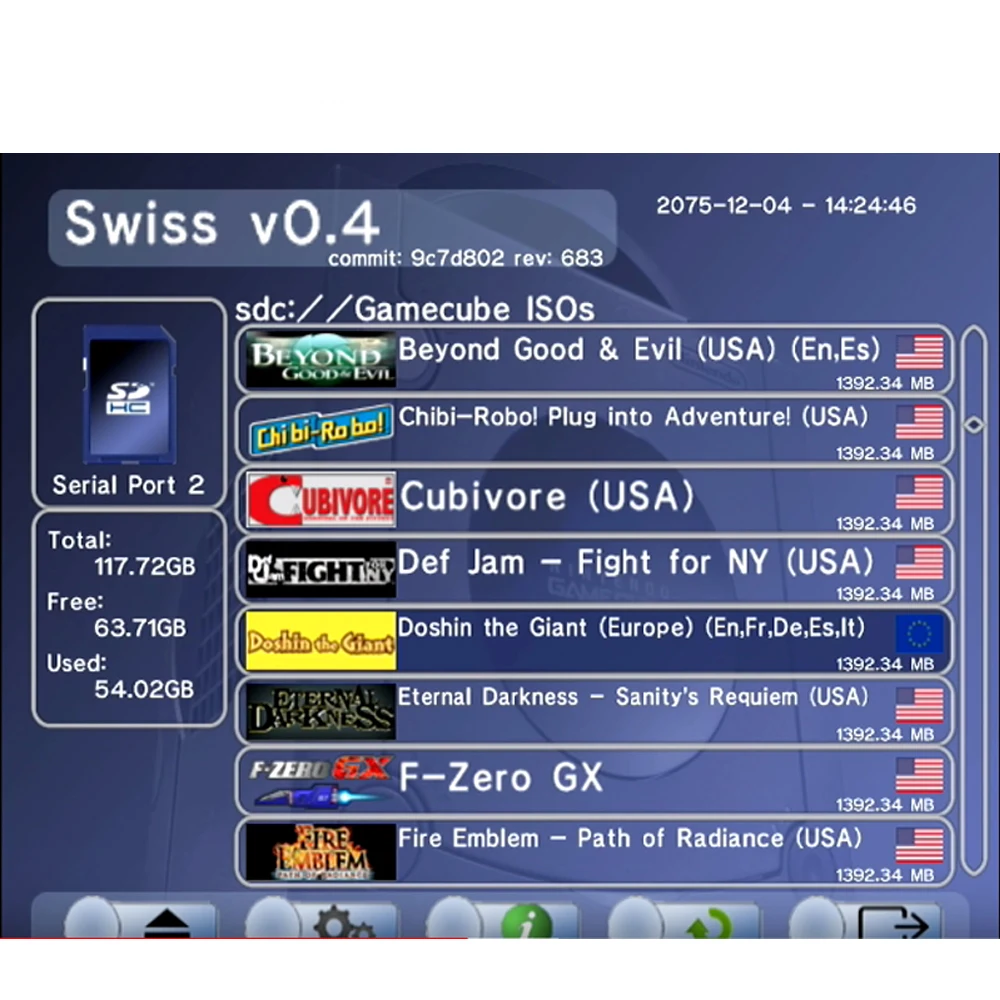Click the file list scrollbar thumb diamond
This screenshot has width=1000, height=1000.
pos(974,425)
